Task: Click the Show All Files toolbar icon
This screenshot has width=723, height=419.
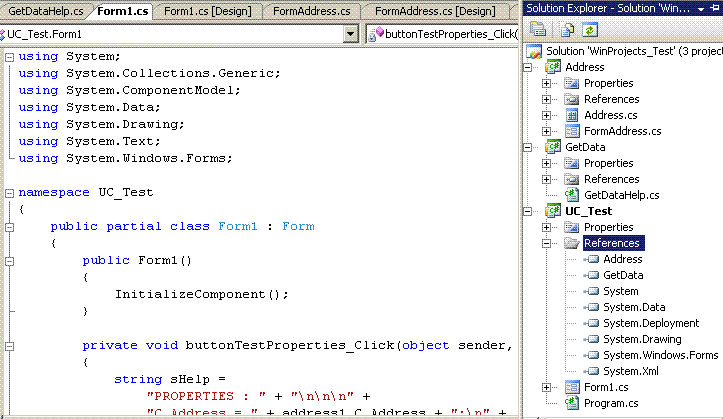Action: tap(567, 30)
